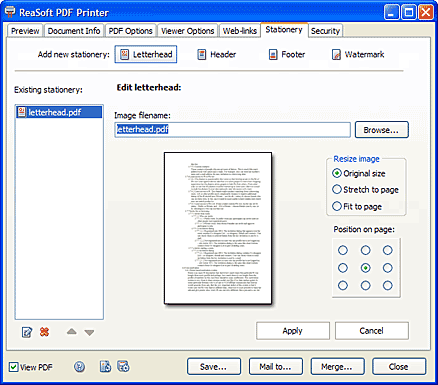Apply the letterhead changes
This screenshot has height=385, width=438.
(x=293, y=331)
